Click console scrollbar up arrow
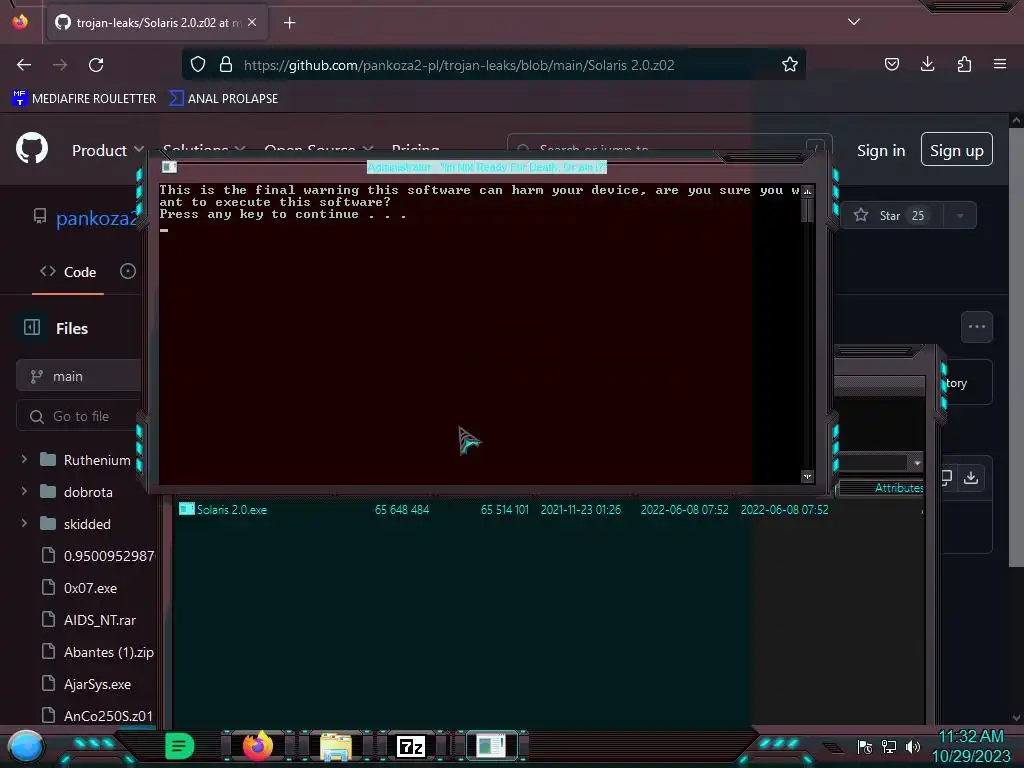 tap(808, 191)
